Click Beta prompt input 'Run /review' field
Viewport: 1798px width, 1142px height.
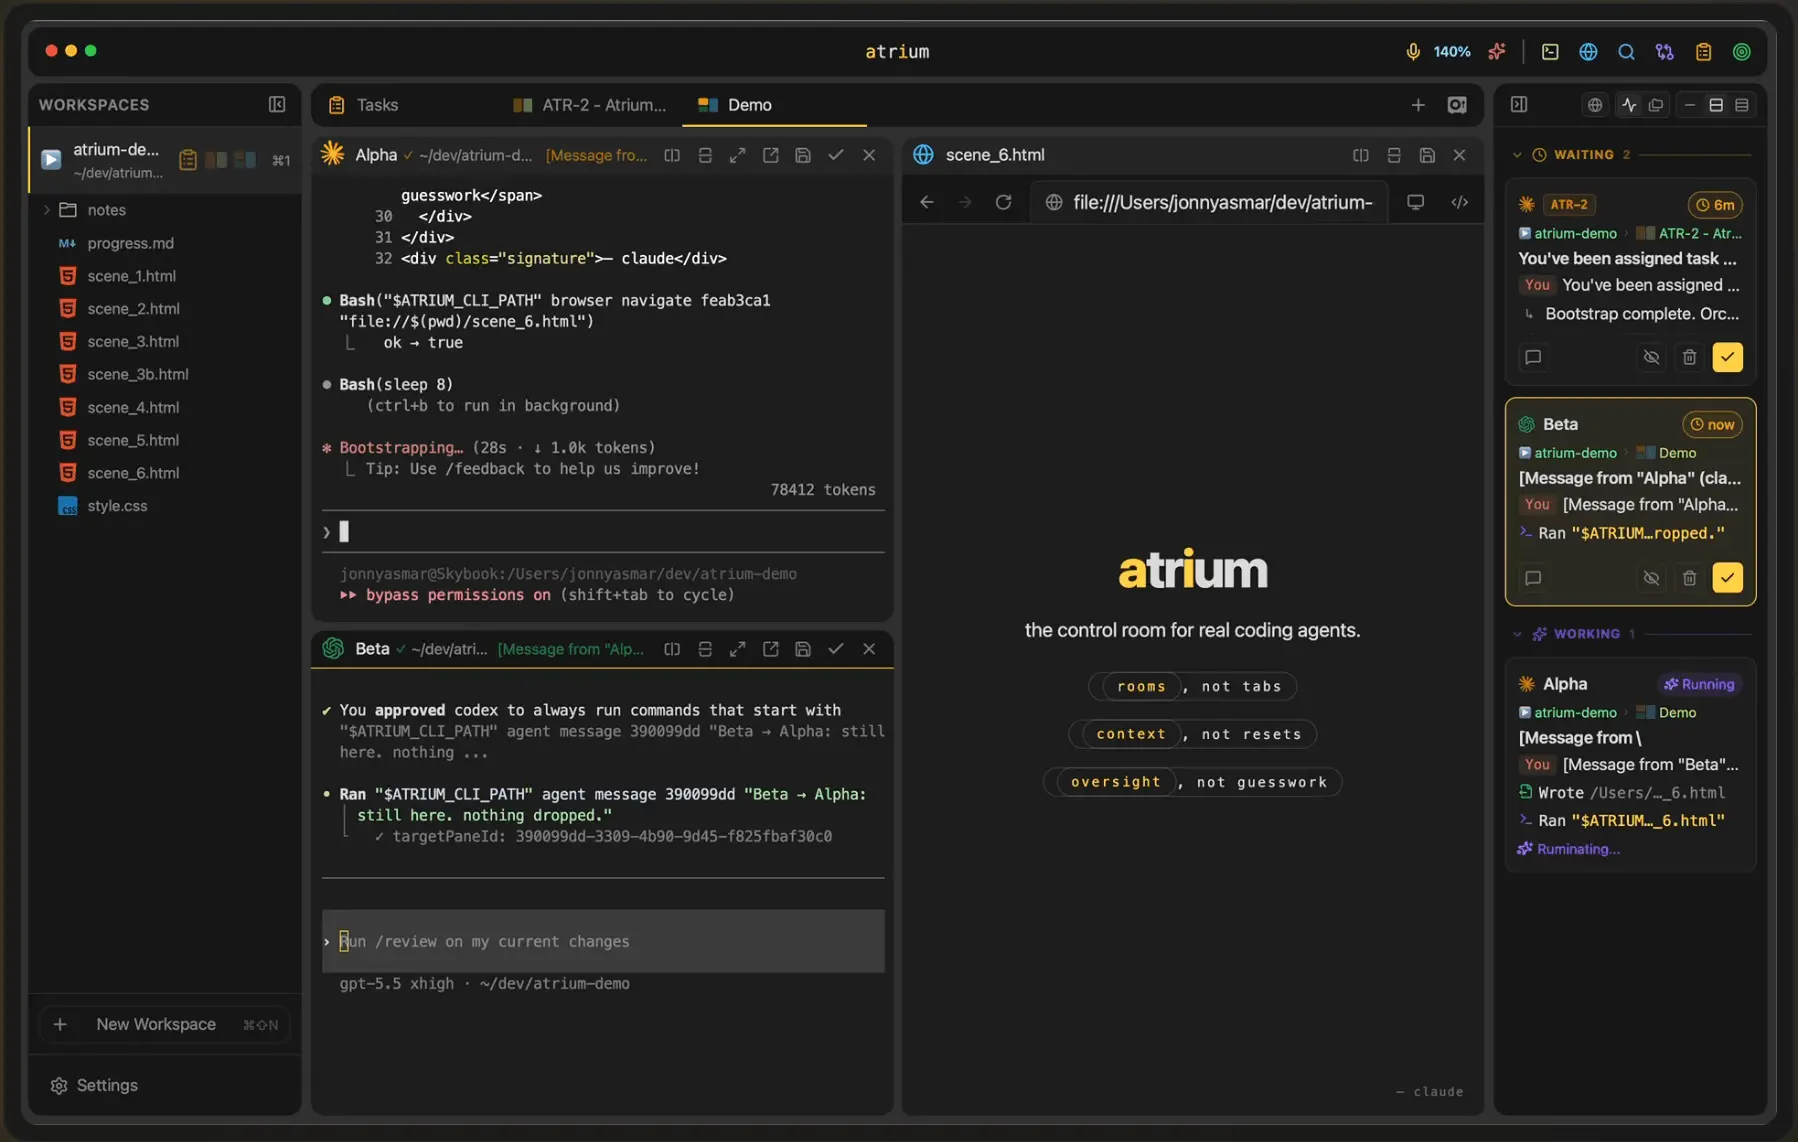tap(603, 941)
